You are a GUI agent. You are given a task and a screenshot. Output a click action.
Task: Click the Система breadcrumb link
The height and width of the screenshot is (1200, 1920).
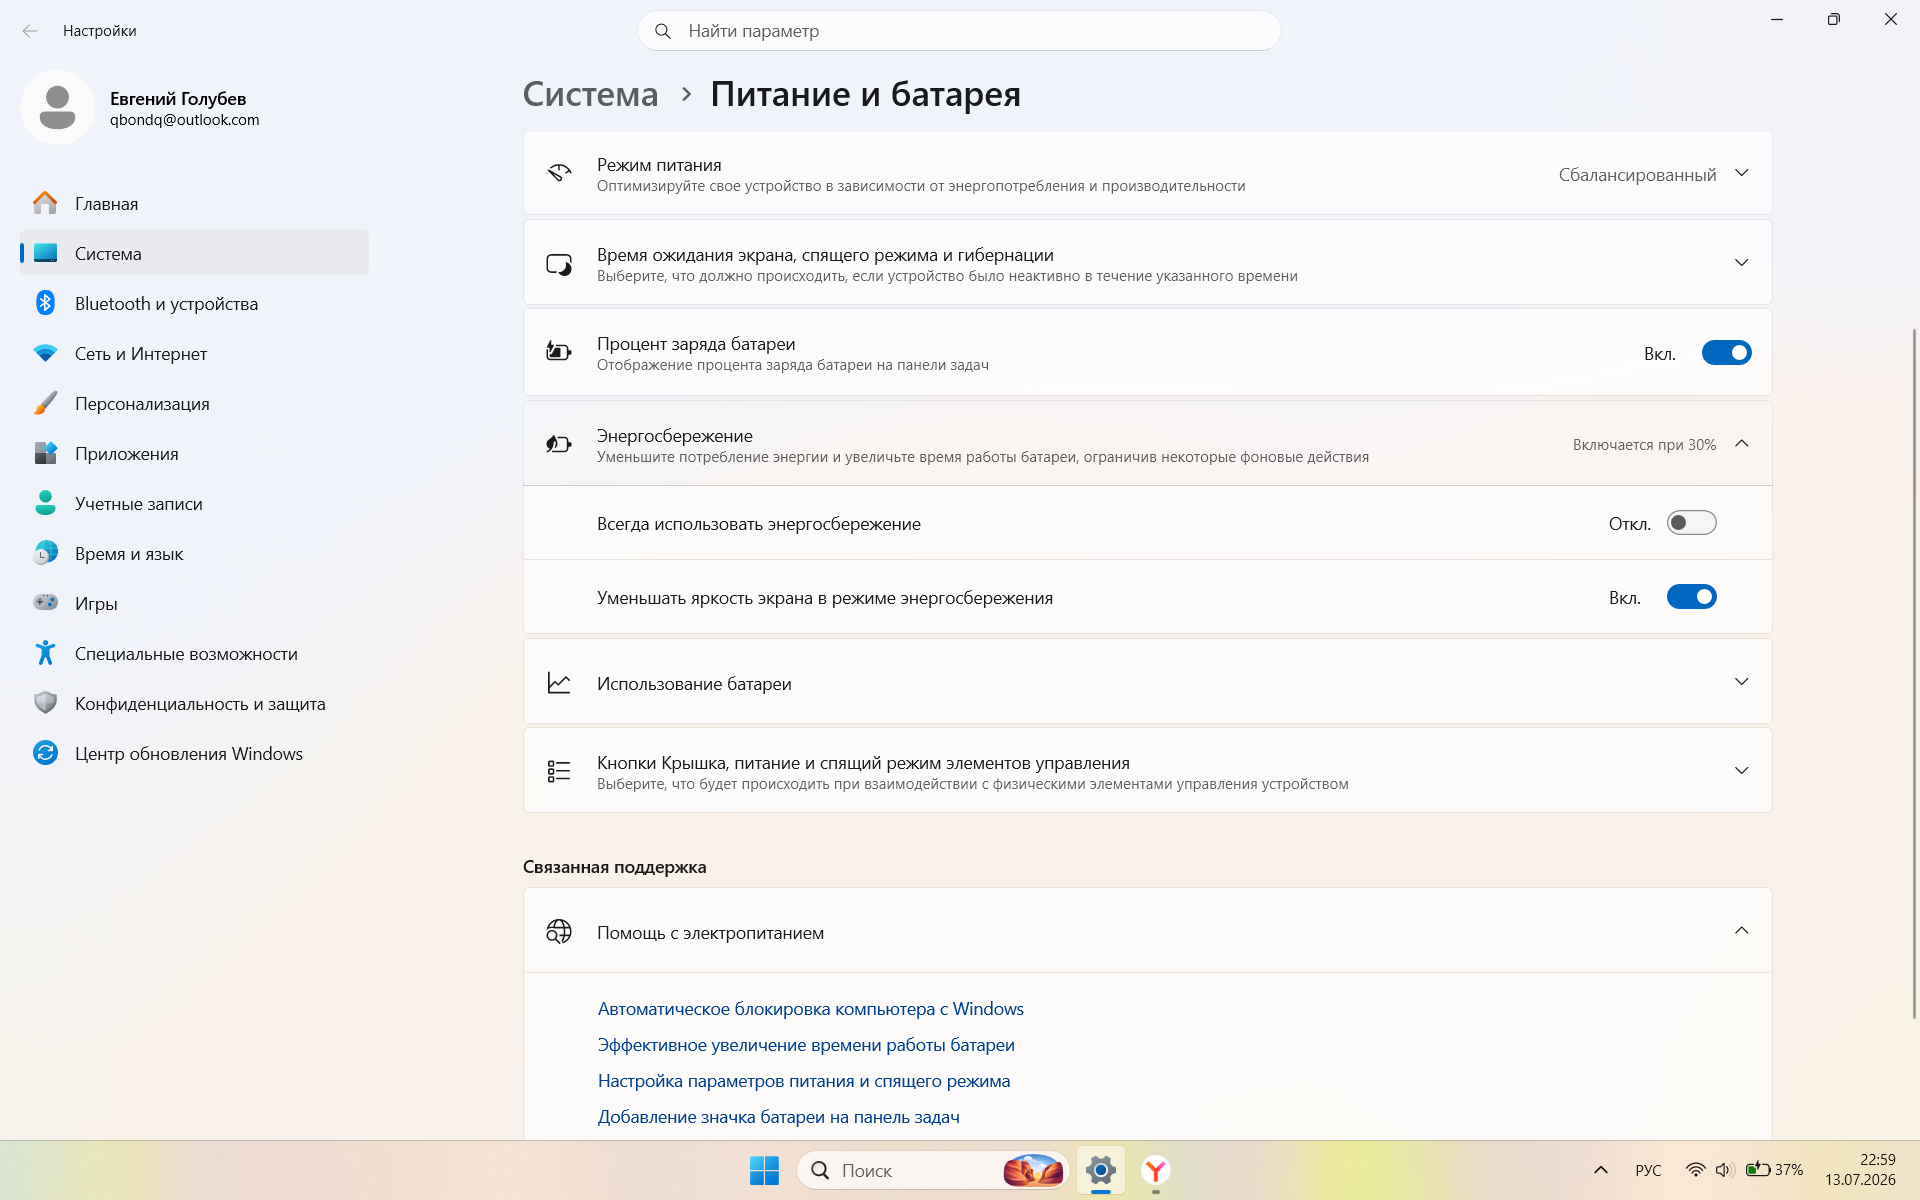[591, 94]
